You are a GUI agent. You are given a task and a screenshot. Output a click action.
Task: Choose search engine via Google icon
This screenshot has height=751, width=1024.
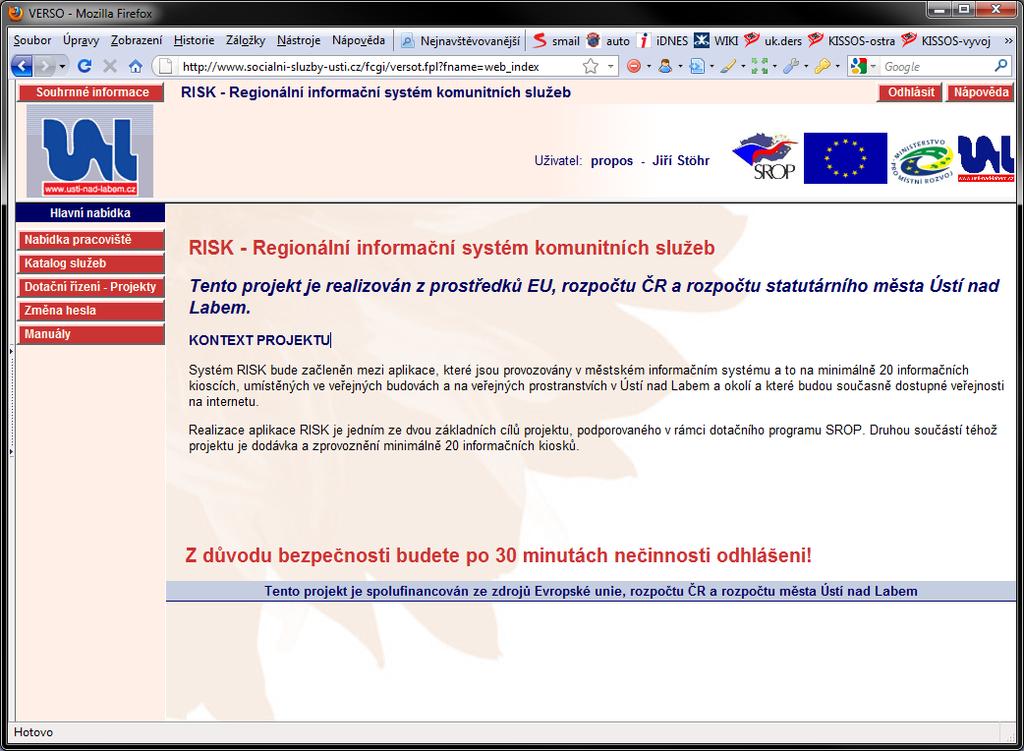[862, 66]
